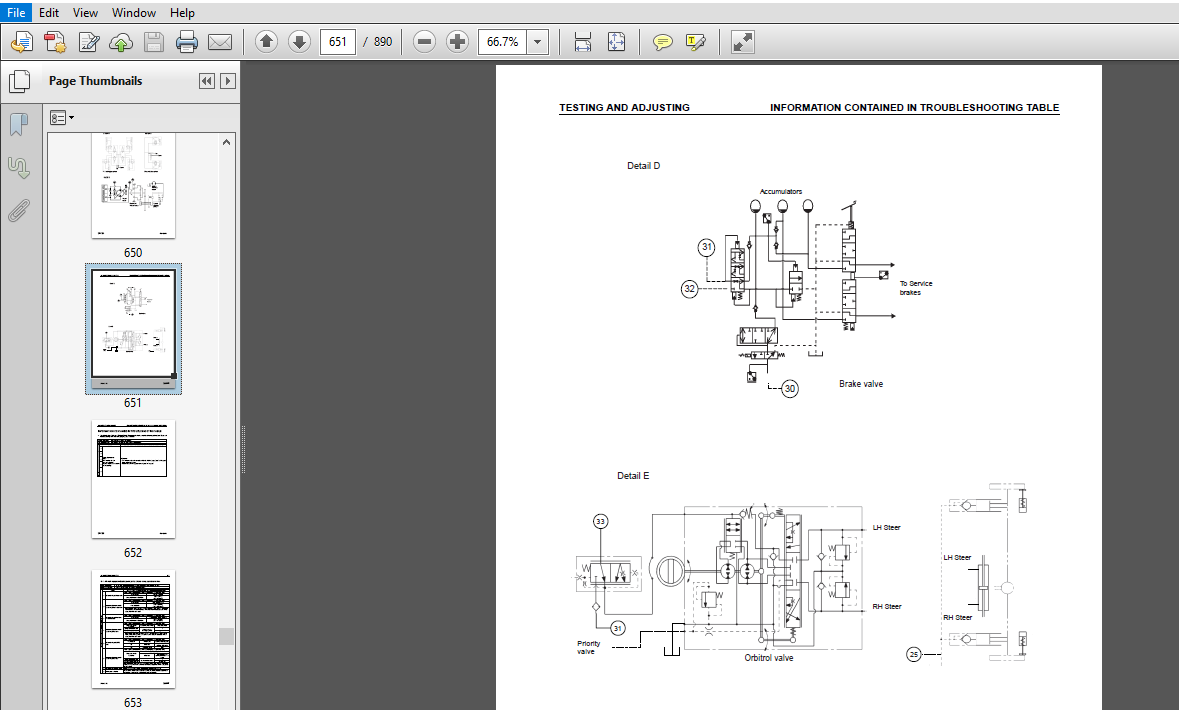
Task: Click the Print icon
Action: [x=186, y=42]
